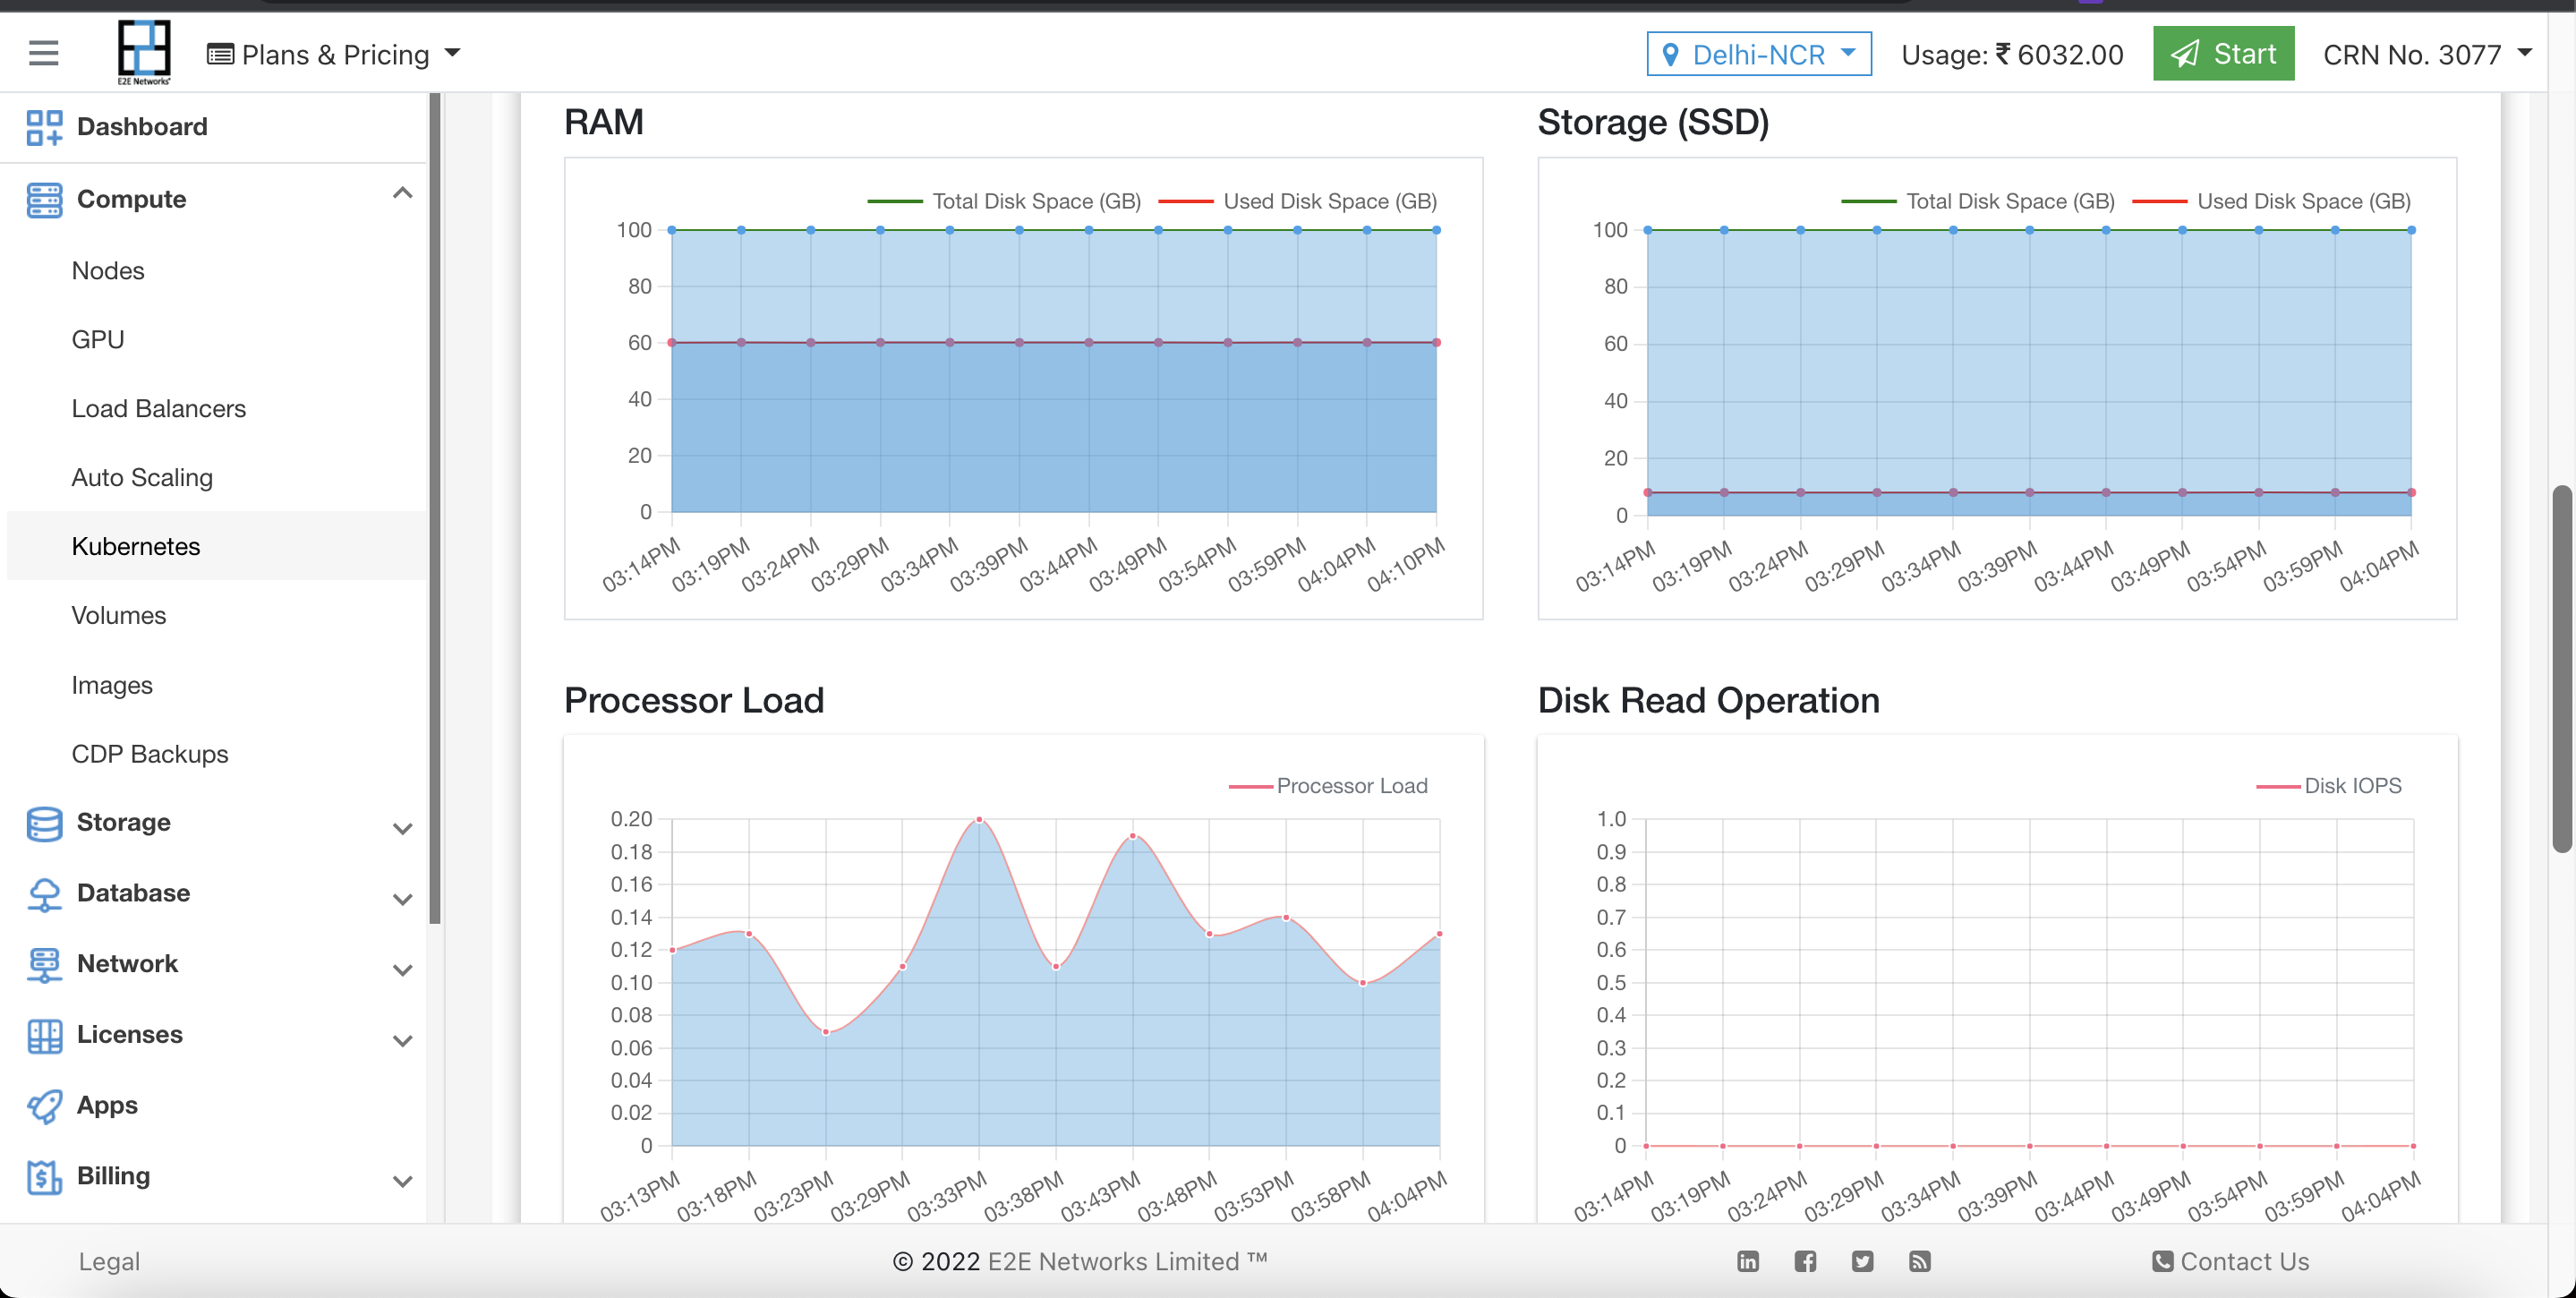Viewport: 2576px width, 1298px height.
Task: Click the Database cloud icon
Action: click(44, 895)
